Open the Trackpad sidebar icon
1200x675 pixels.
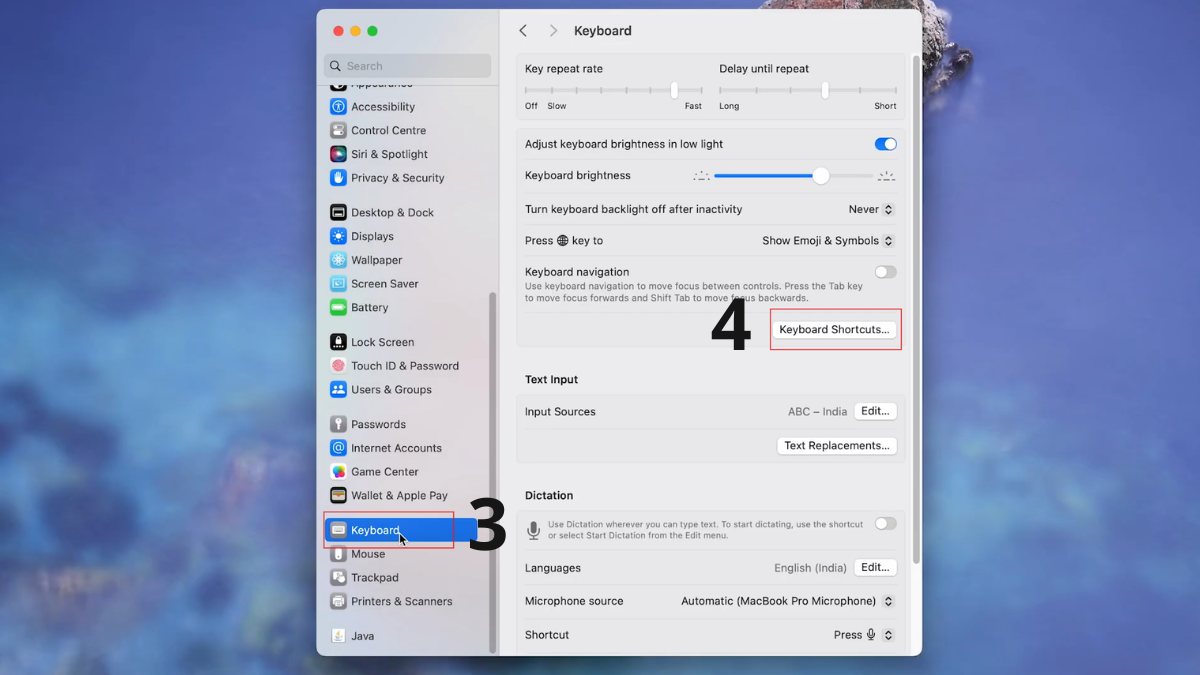click(x=338, y=578)
